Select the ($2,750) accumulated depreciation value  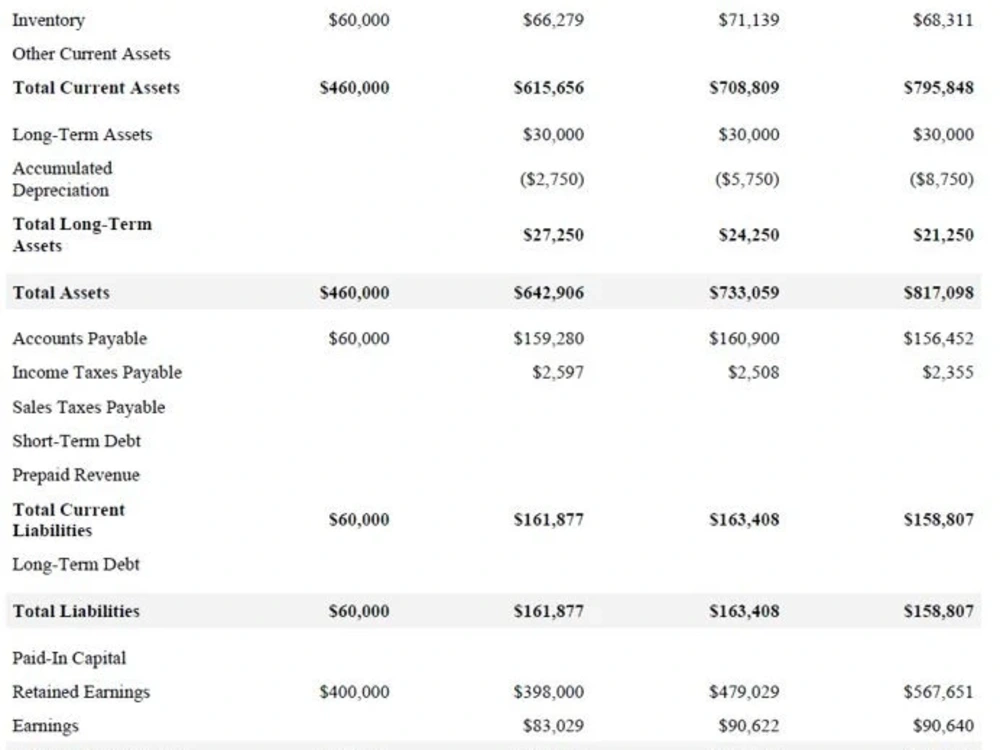pyautogui.click(x=552, y=179)
